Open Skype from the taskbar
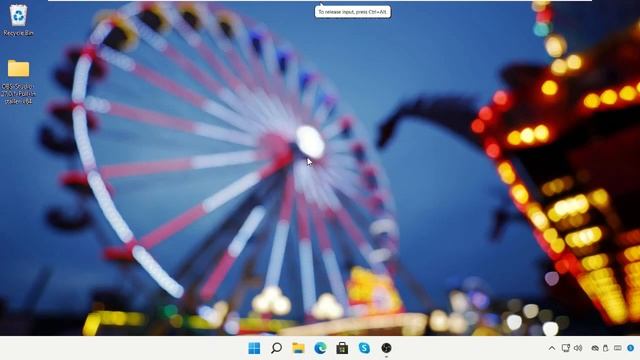 click(364, 348)
